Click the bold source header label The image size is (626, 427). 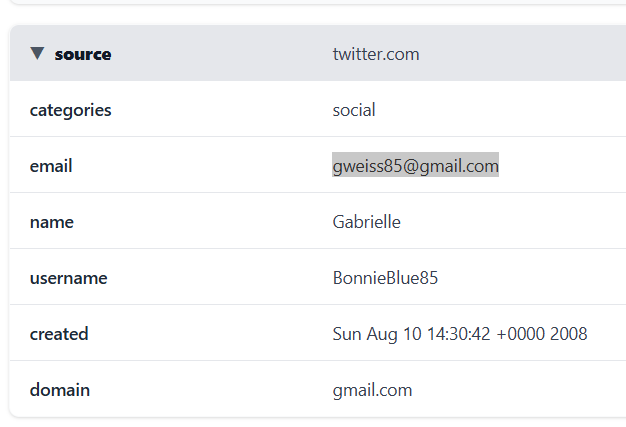(x=83, y=54)
